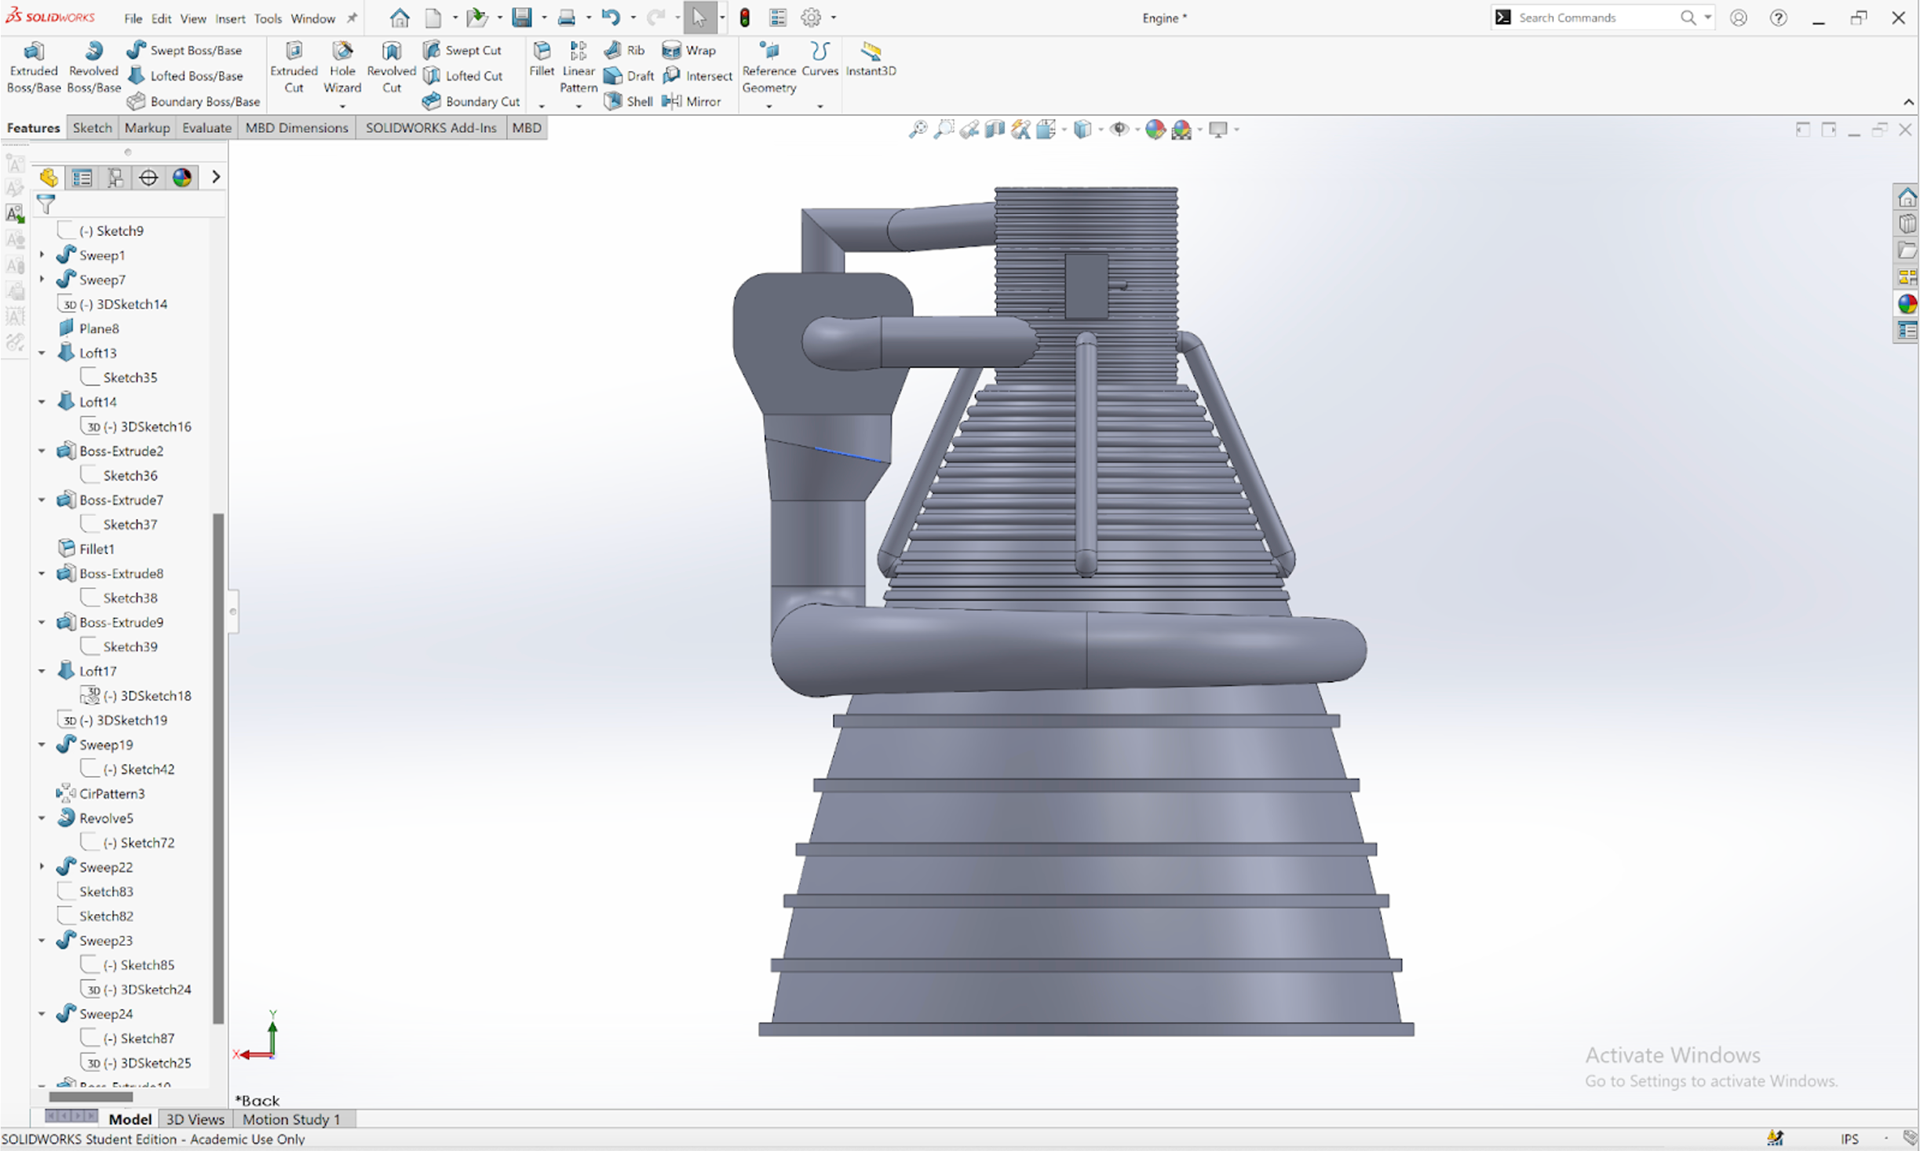
Task: Open the Insert menu
Action: [230, 19]
